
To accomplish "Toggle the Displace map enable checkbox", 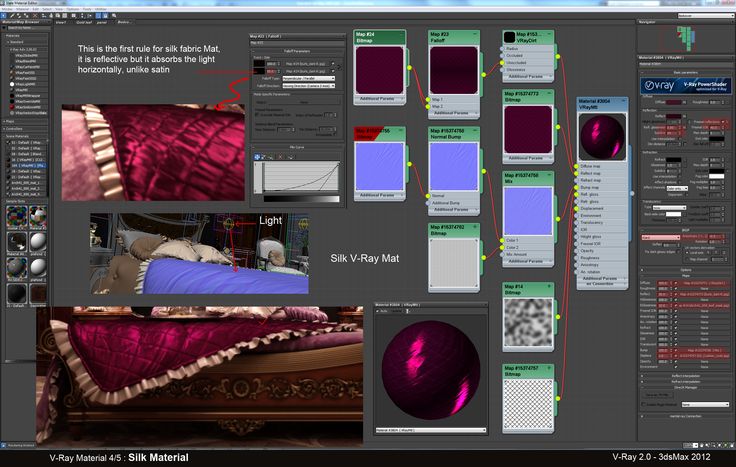I will click(676, 356).
